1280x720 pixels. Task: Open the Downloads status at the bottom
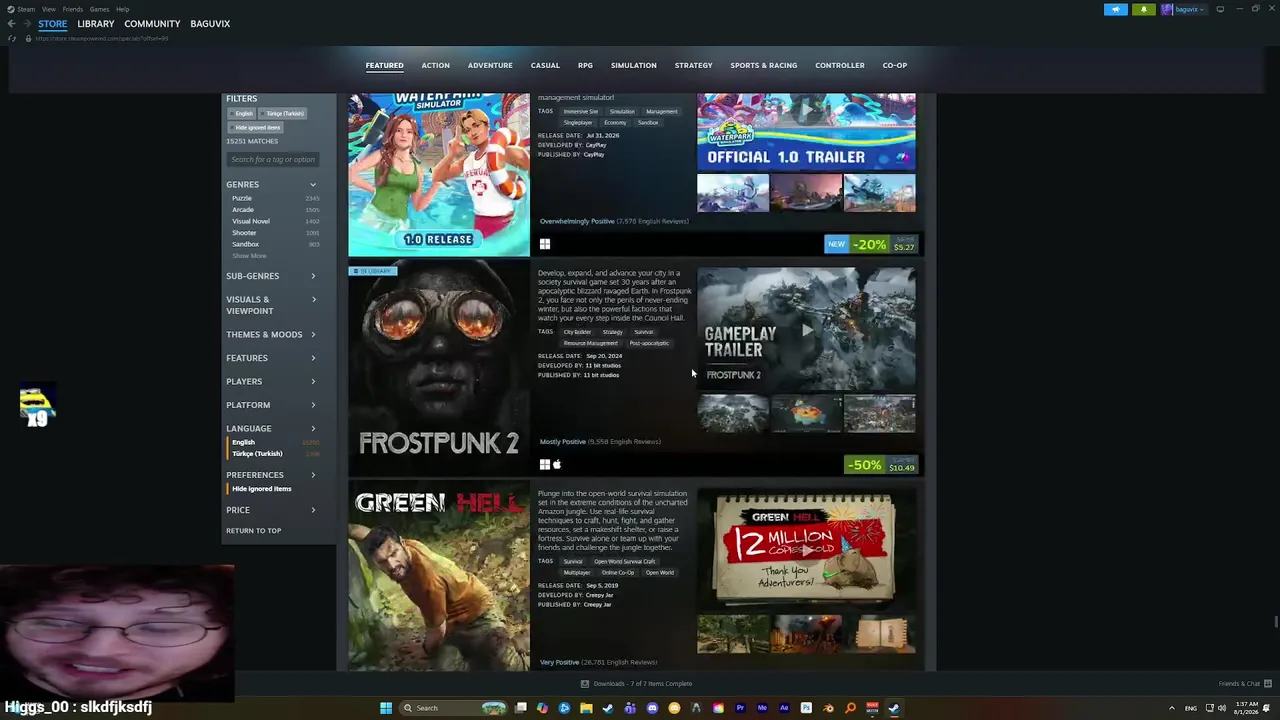tap(637, 684)
